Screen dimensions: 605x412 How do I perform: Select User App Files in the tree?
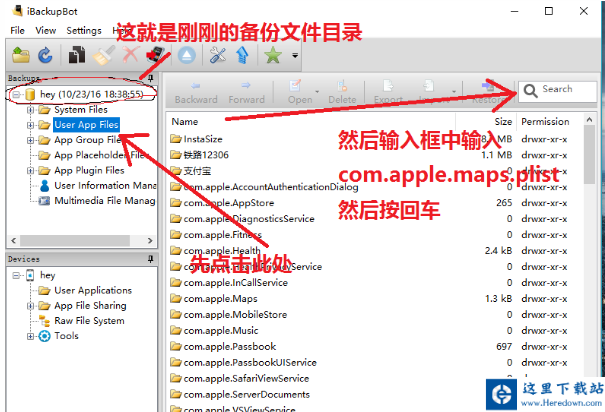pyautogui.click(x=86, y=125)
